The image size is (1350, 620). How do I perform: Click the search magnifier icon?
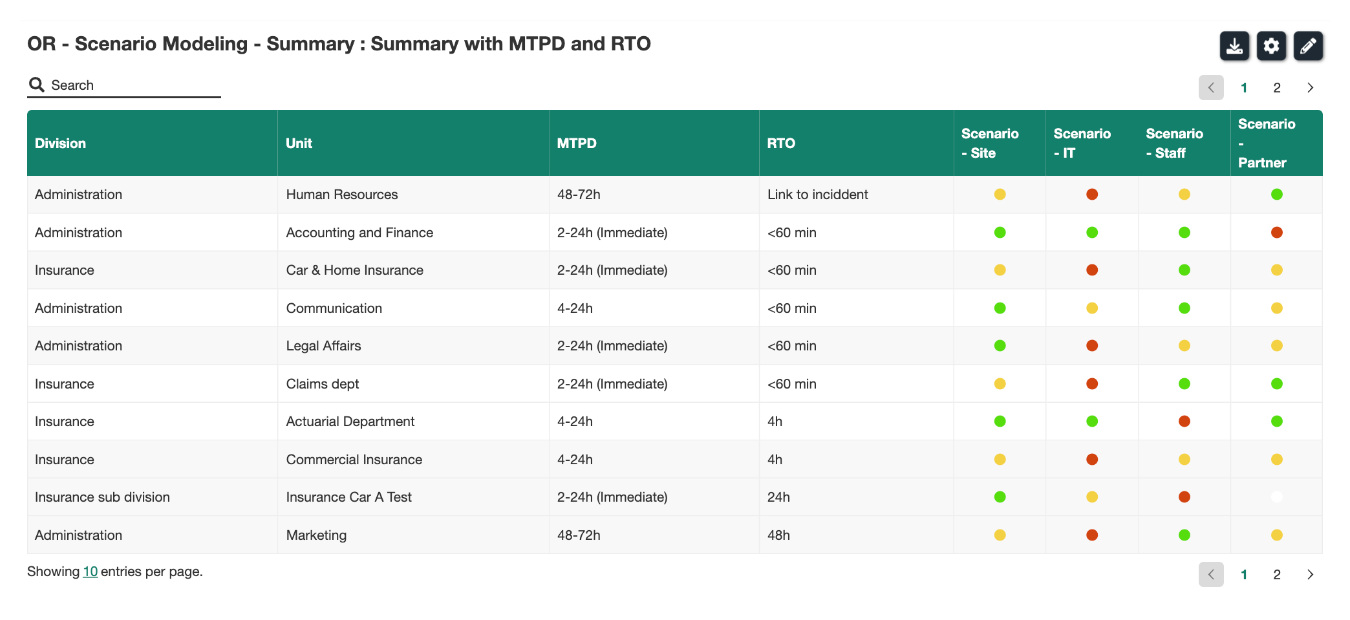pyautogui.click(x=36, y=85)
